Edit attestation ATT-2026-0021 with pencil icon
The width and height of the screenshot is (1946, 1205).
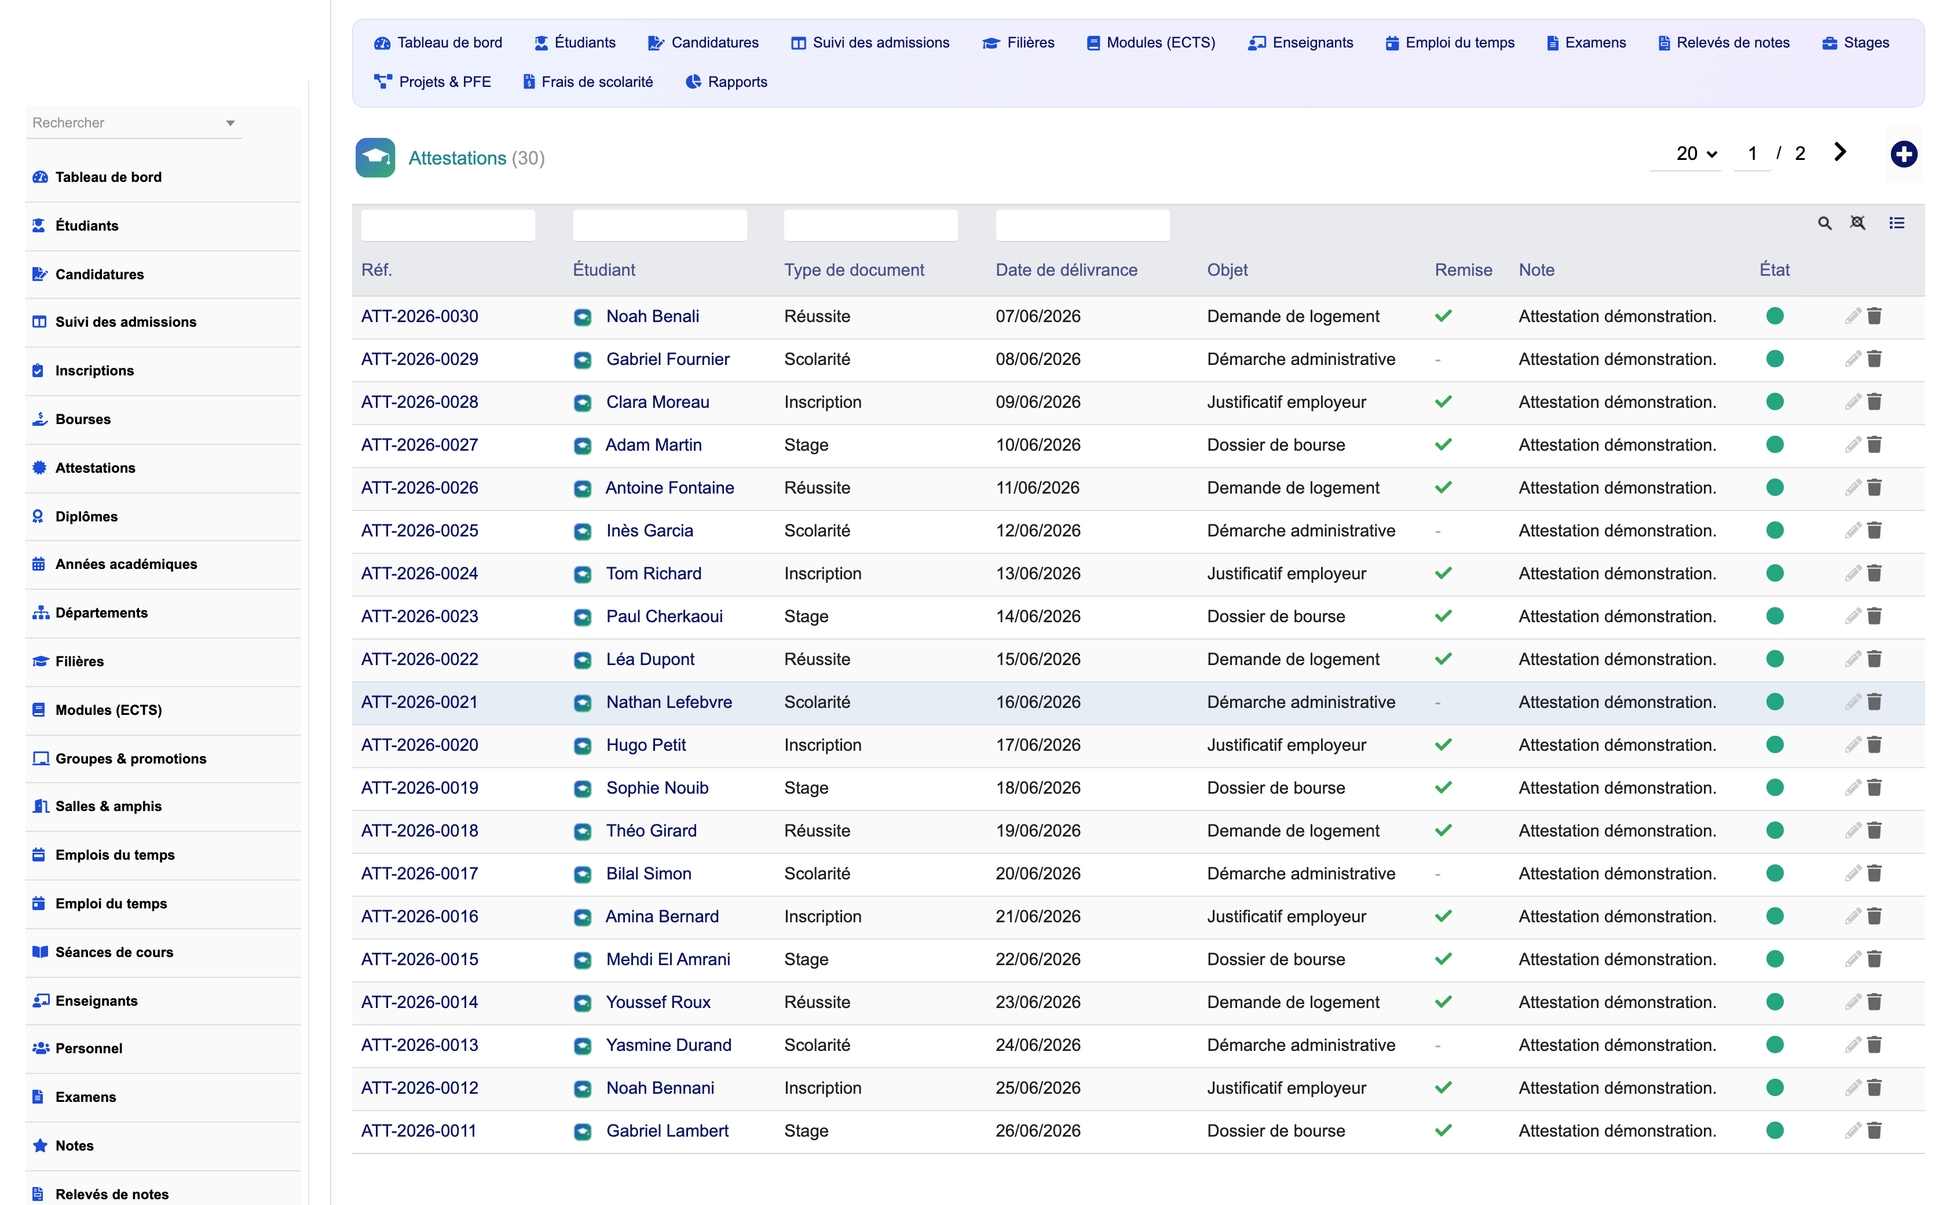1852,702
